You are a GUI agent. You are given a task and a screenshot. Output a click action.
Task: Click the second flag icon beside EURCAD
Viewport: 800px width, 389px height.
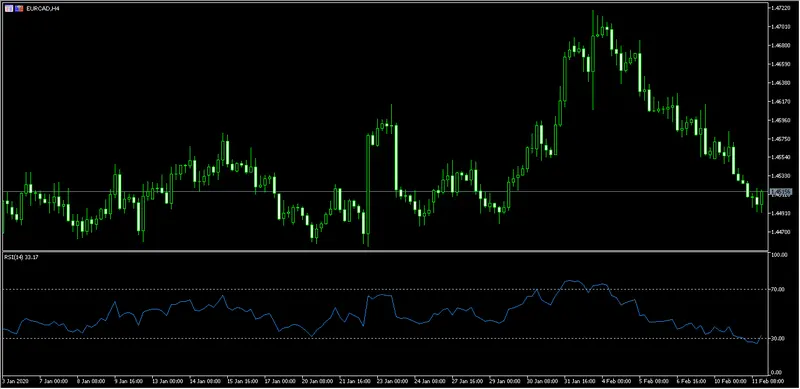(x=19, y=8)
